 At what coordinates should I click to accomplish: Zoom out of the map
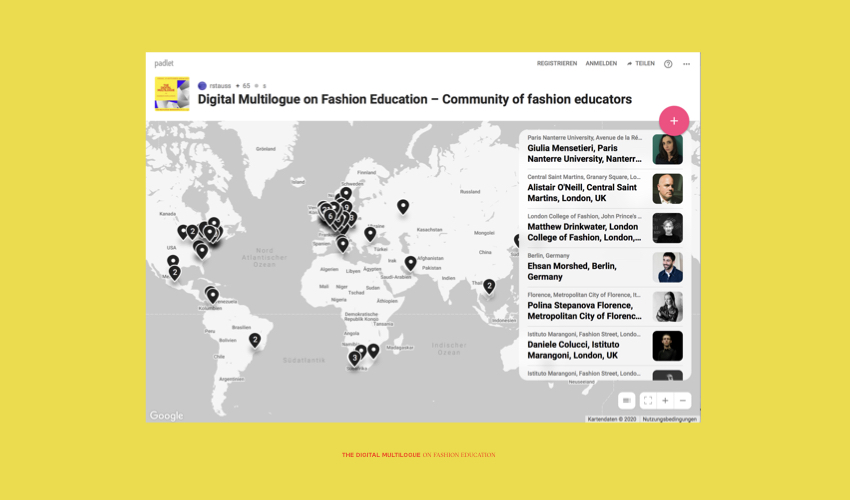pos(683,401)
